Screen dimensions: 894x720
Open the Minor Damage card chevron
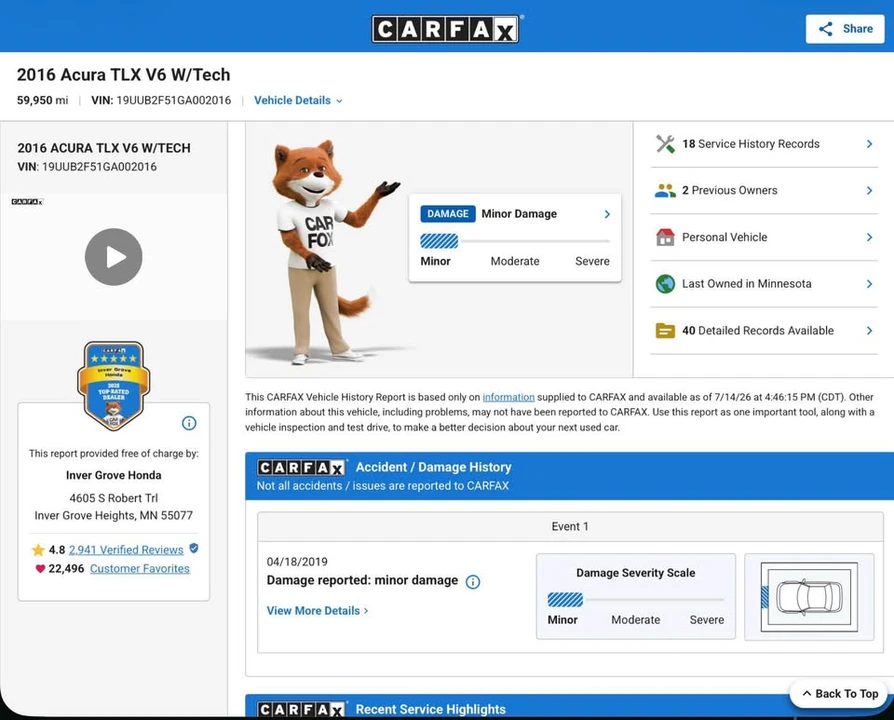pyautogui.click(x=607, y=214)
